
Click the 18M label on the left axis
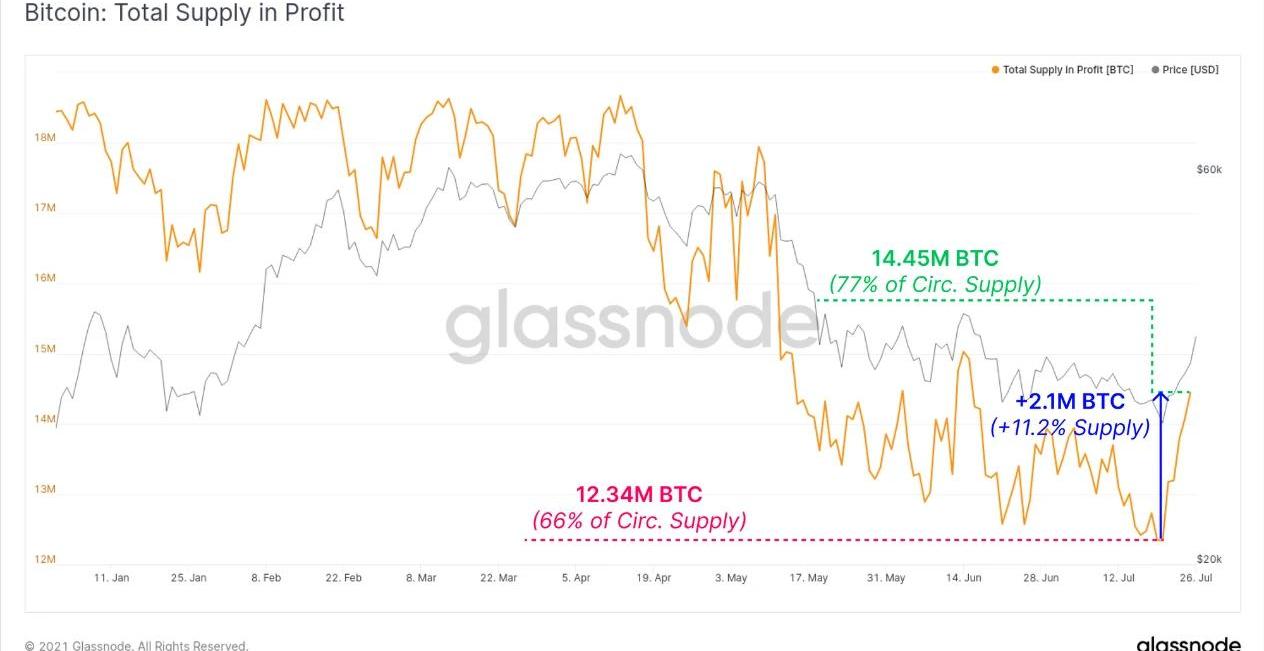(x=45, y=138)
